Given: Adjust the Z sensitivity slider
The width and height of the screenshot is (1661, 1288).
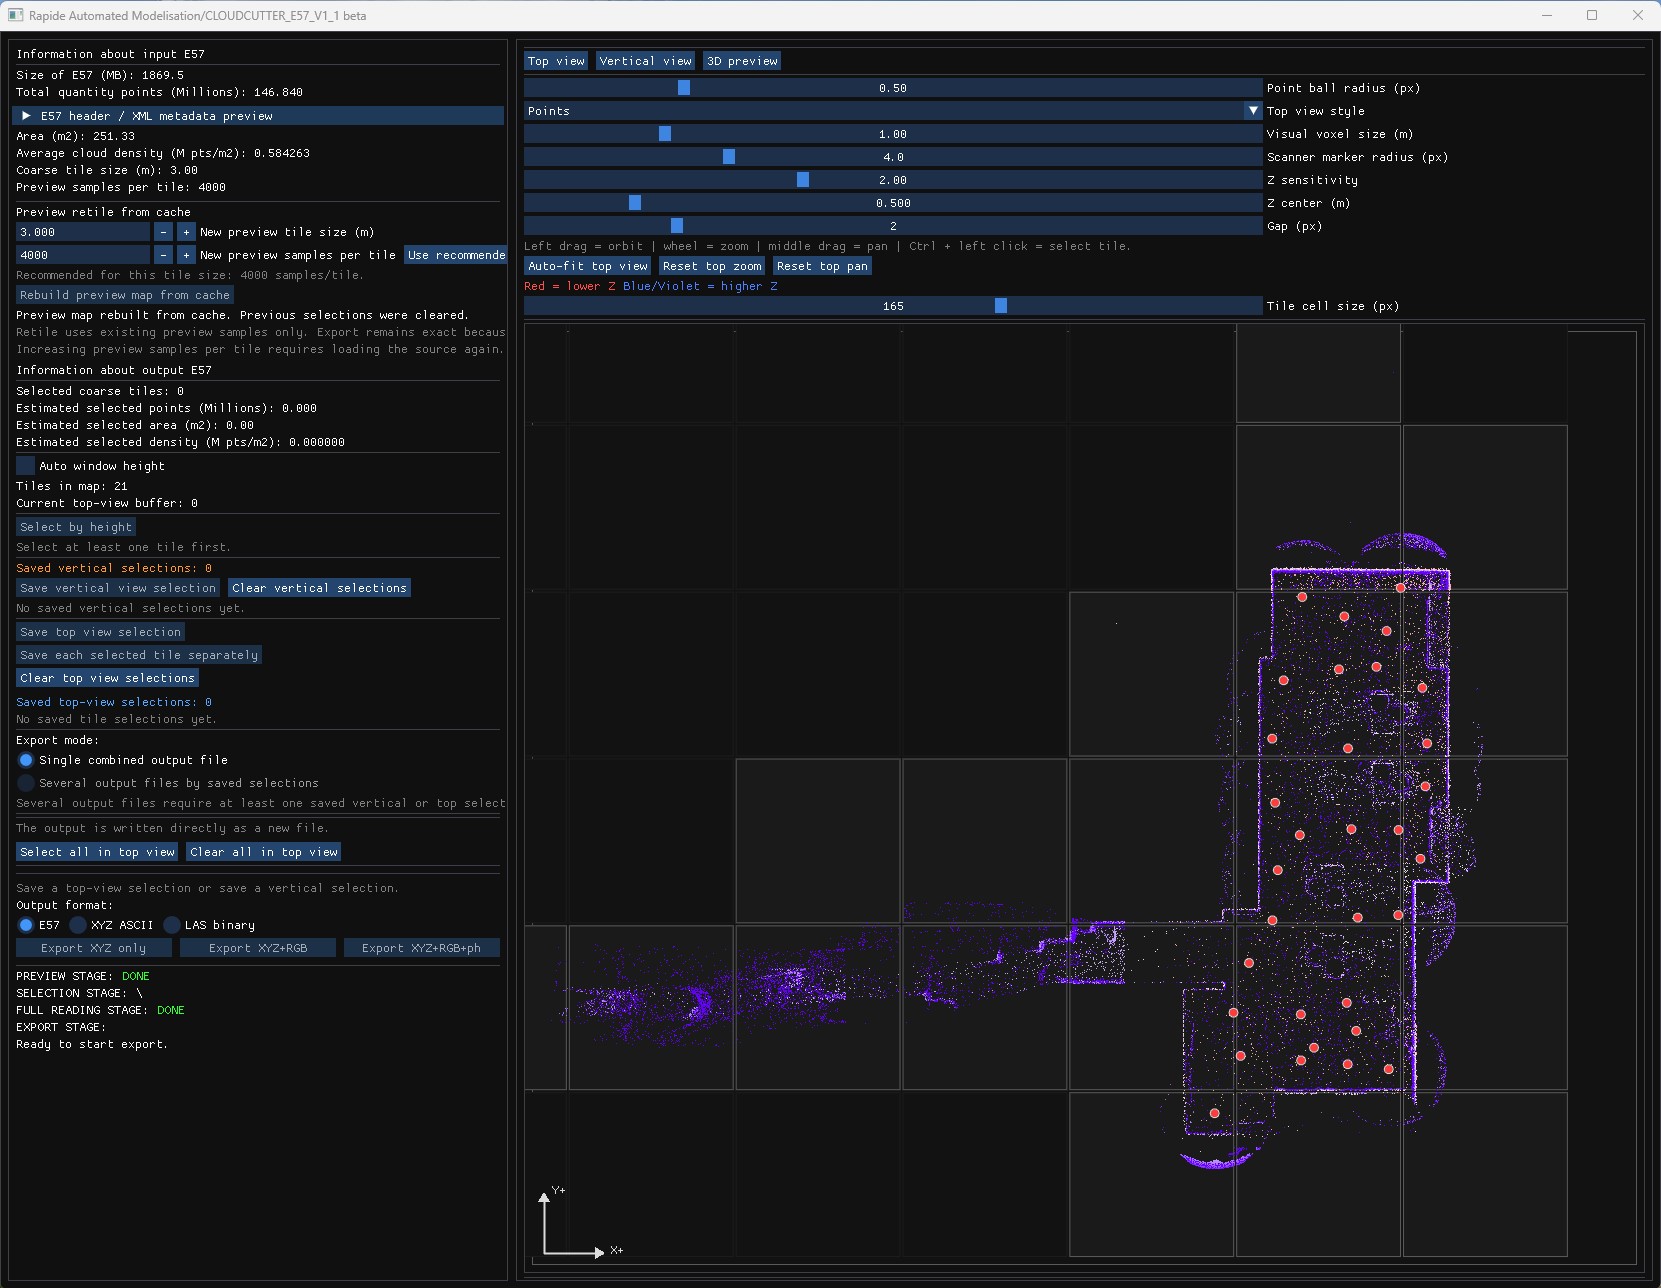Looking at the screenshot, I should (893, 180).
